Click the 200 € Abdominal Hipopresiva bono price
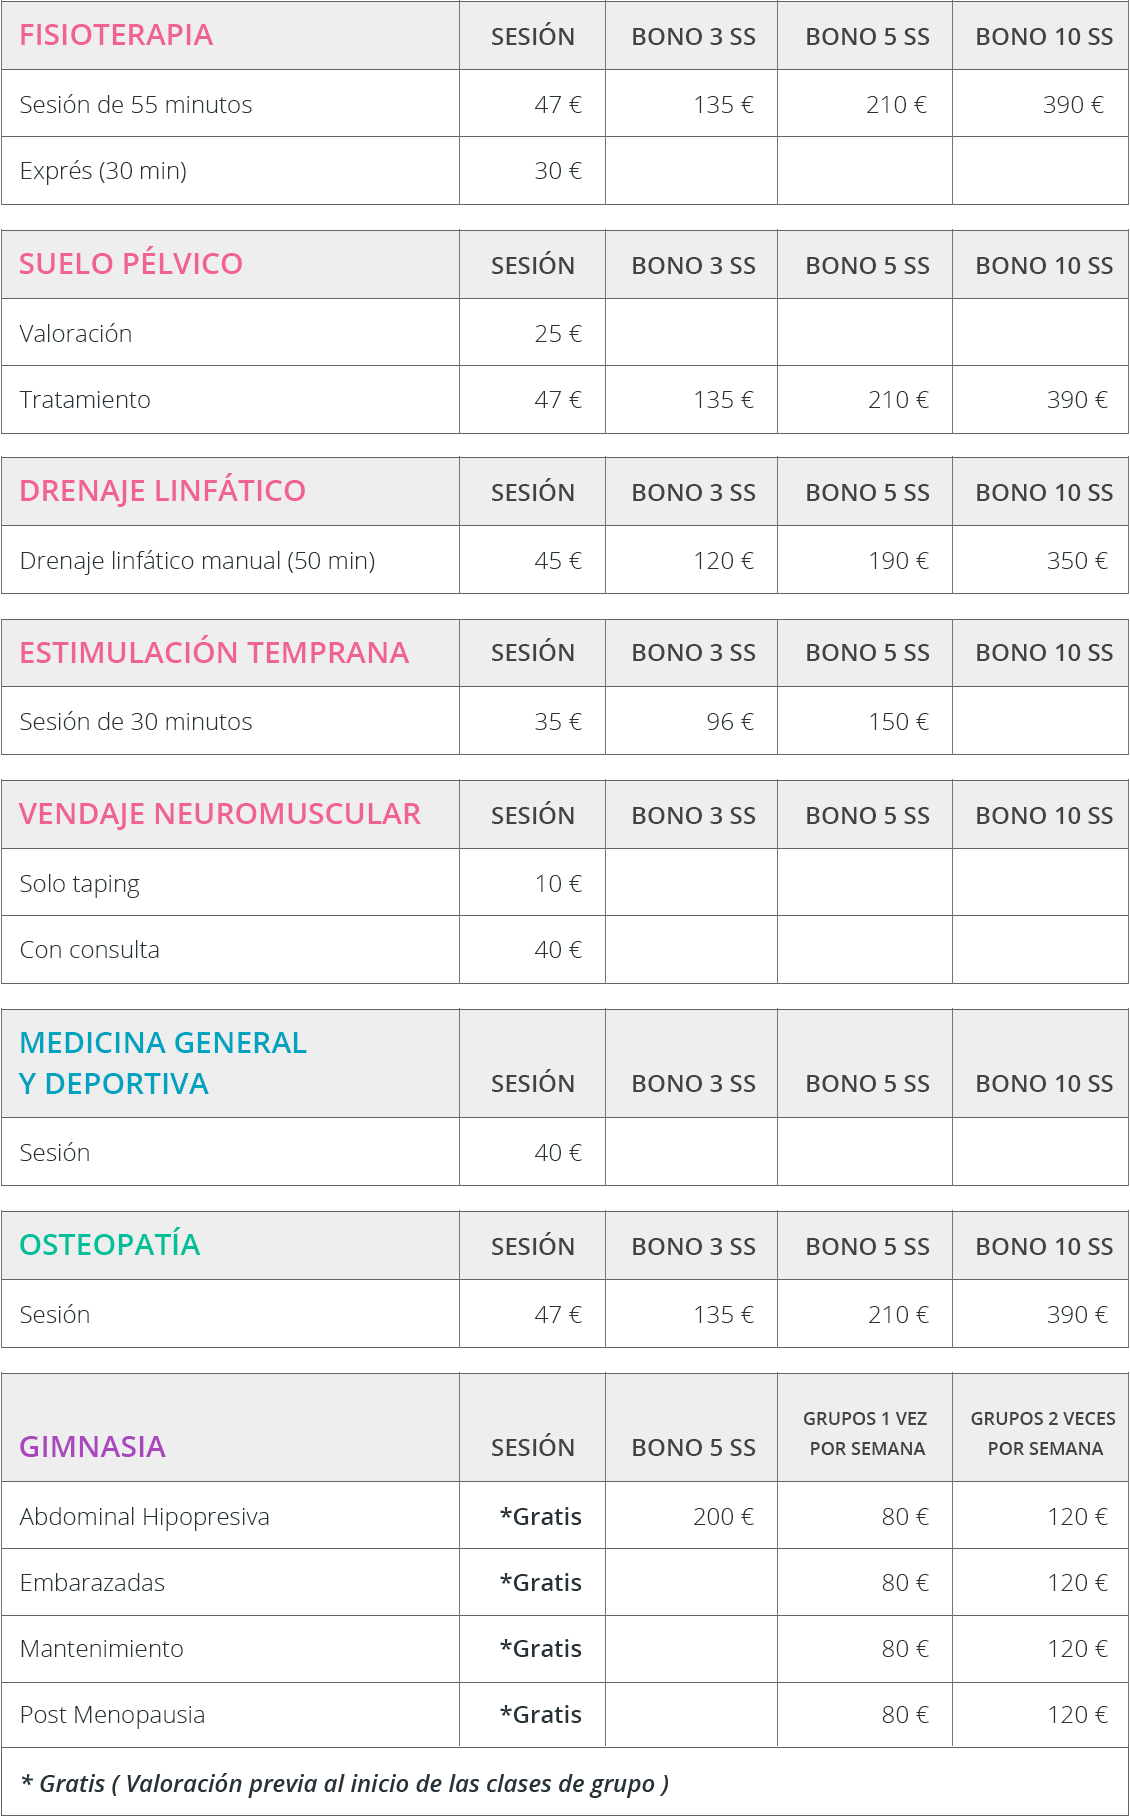The image size is (1130, 1817). [724, 1517]
